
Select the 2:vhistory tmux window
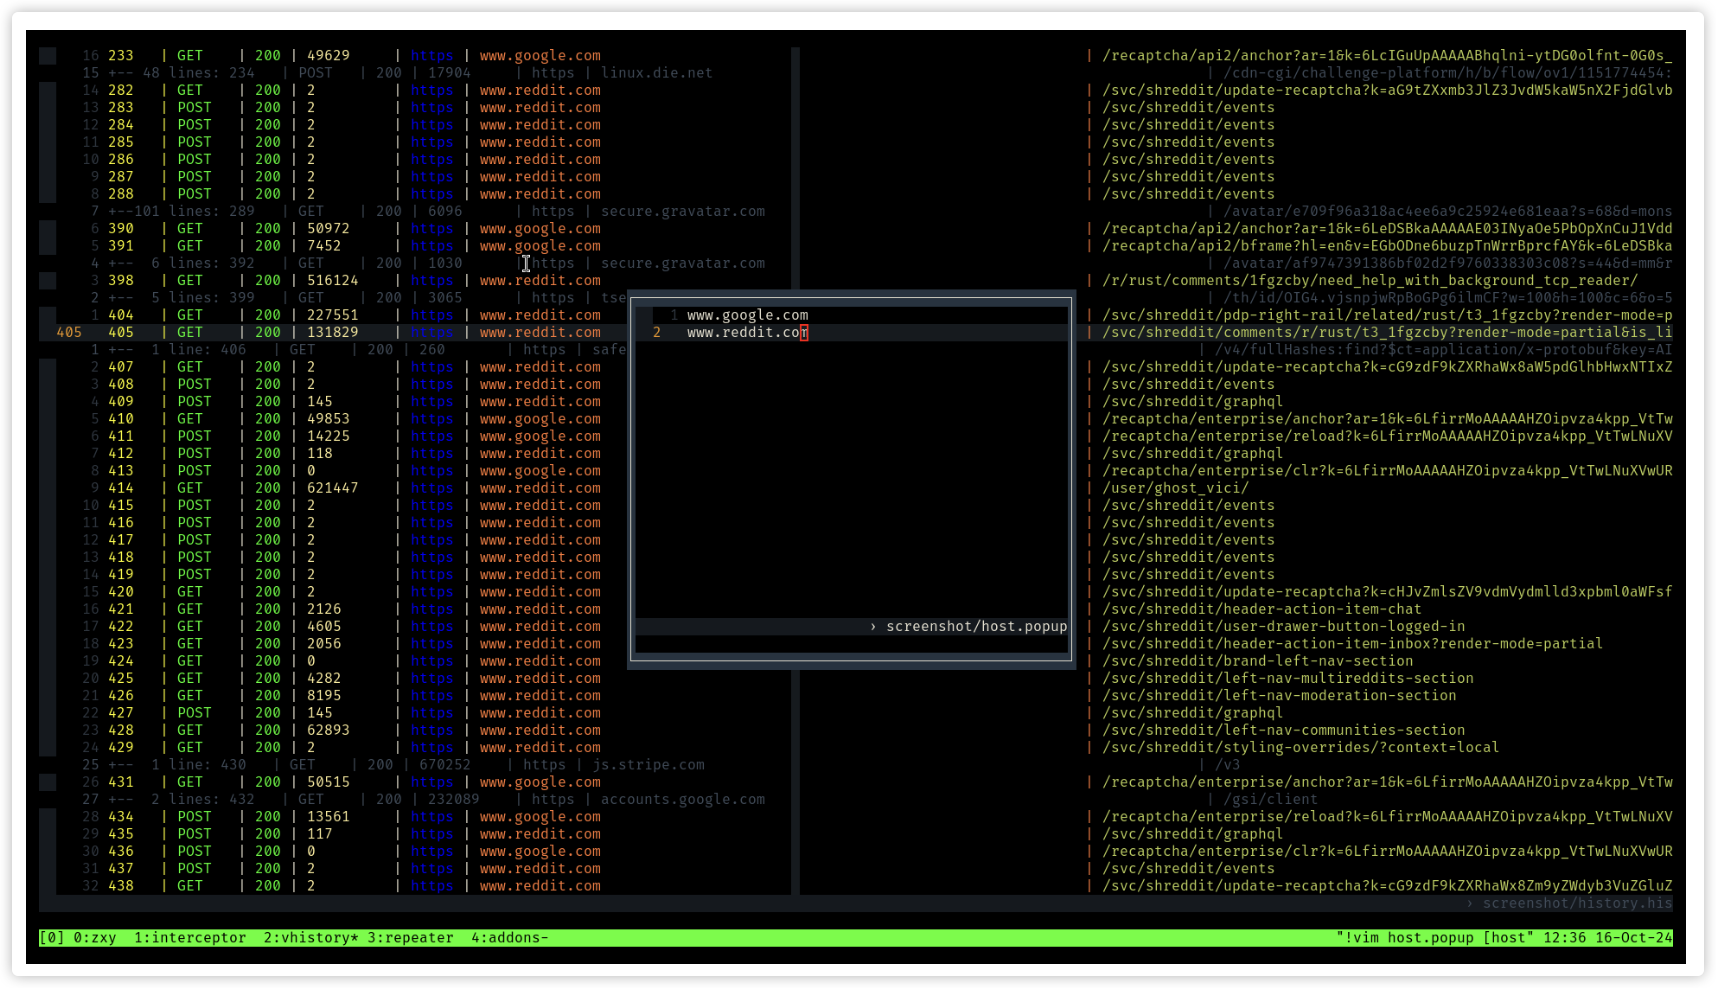[311, 938]
